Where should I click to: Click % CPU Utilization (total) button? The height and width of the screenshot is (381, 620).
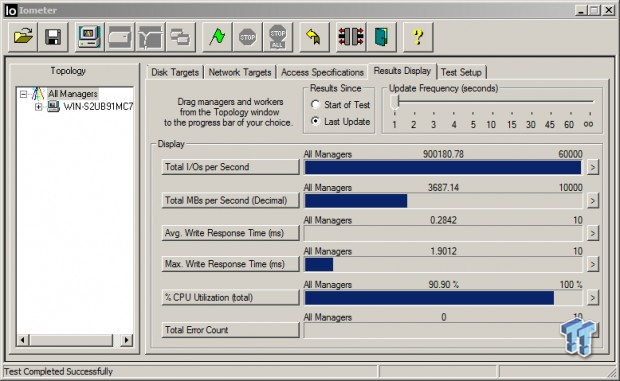tap(230, 297)
